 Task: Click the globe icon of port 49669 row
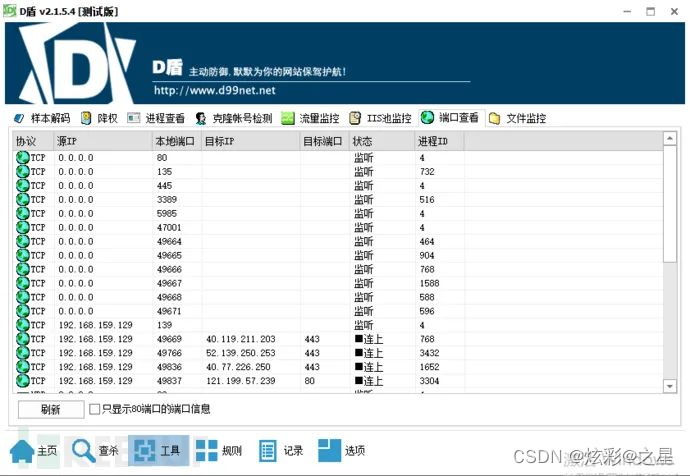[x=22, y=339]
